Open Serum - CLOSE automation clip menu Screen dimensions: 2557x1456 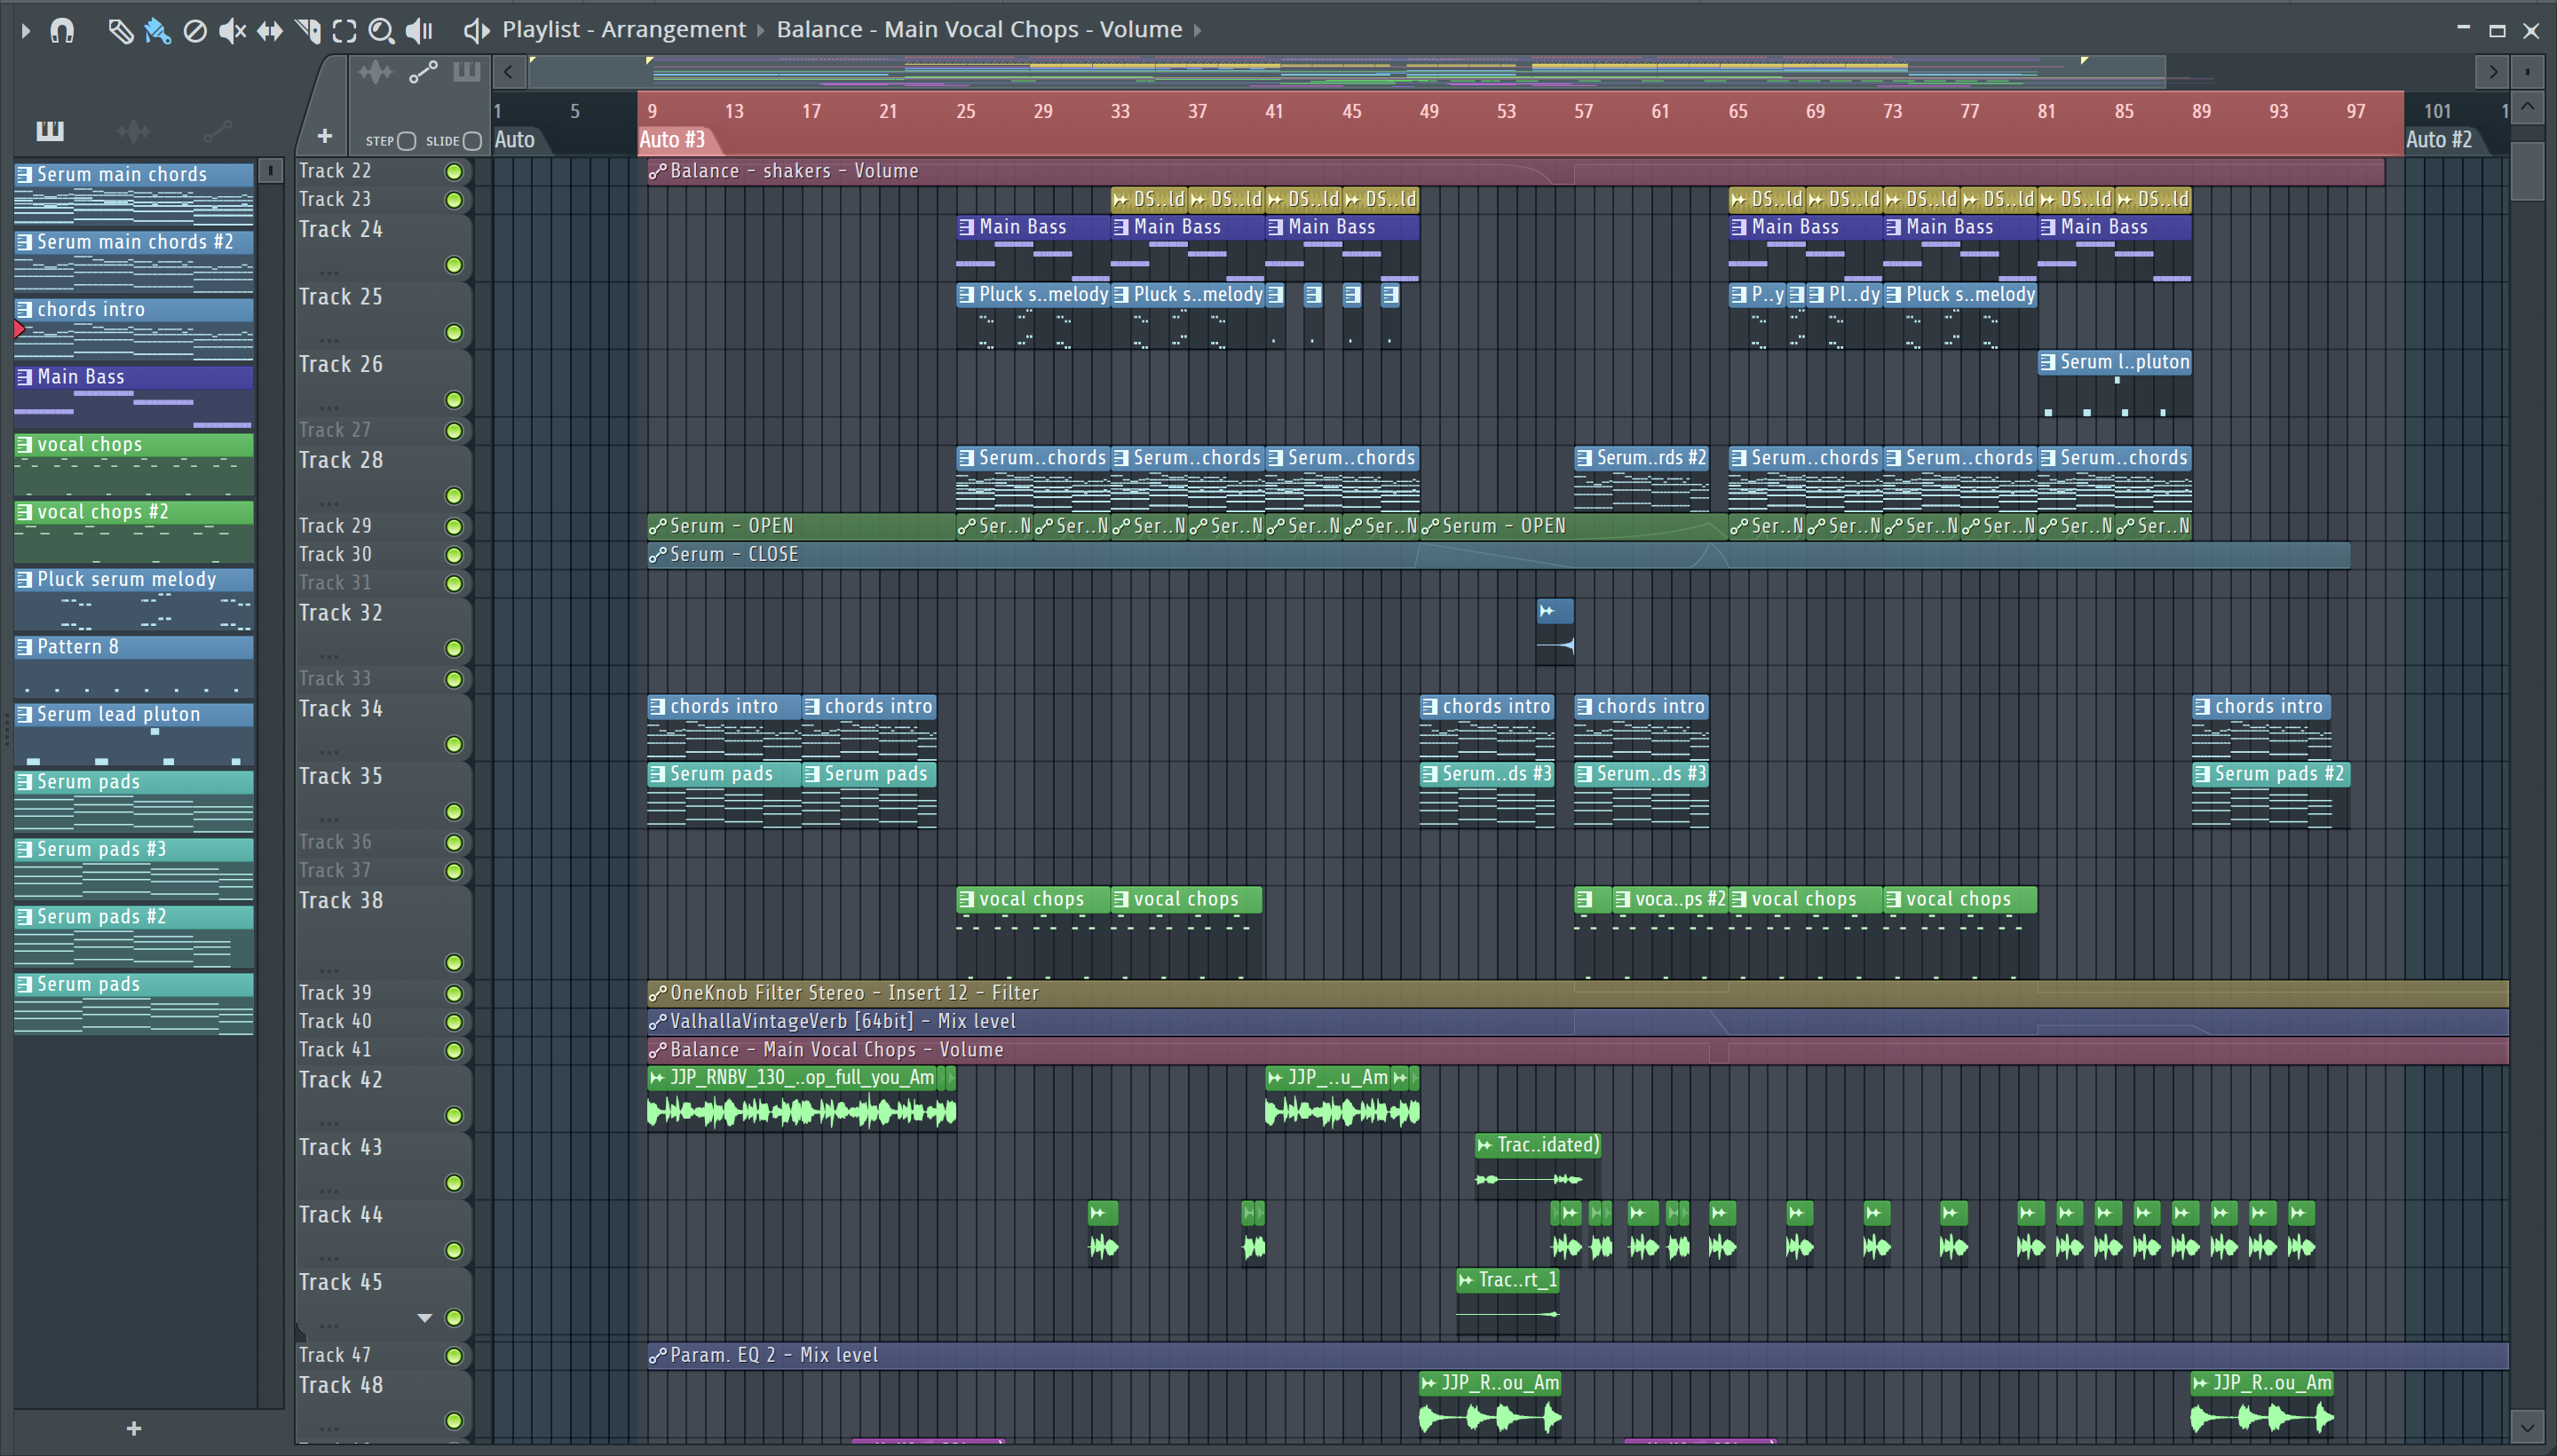657,555
